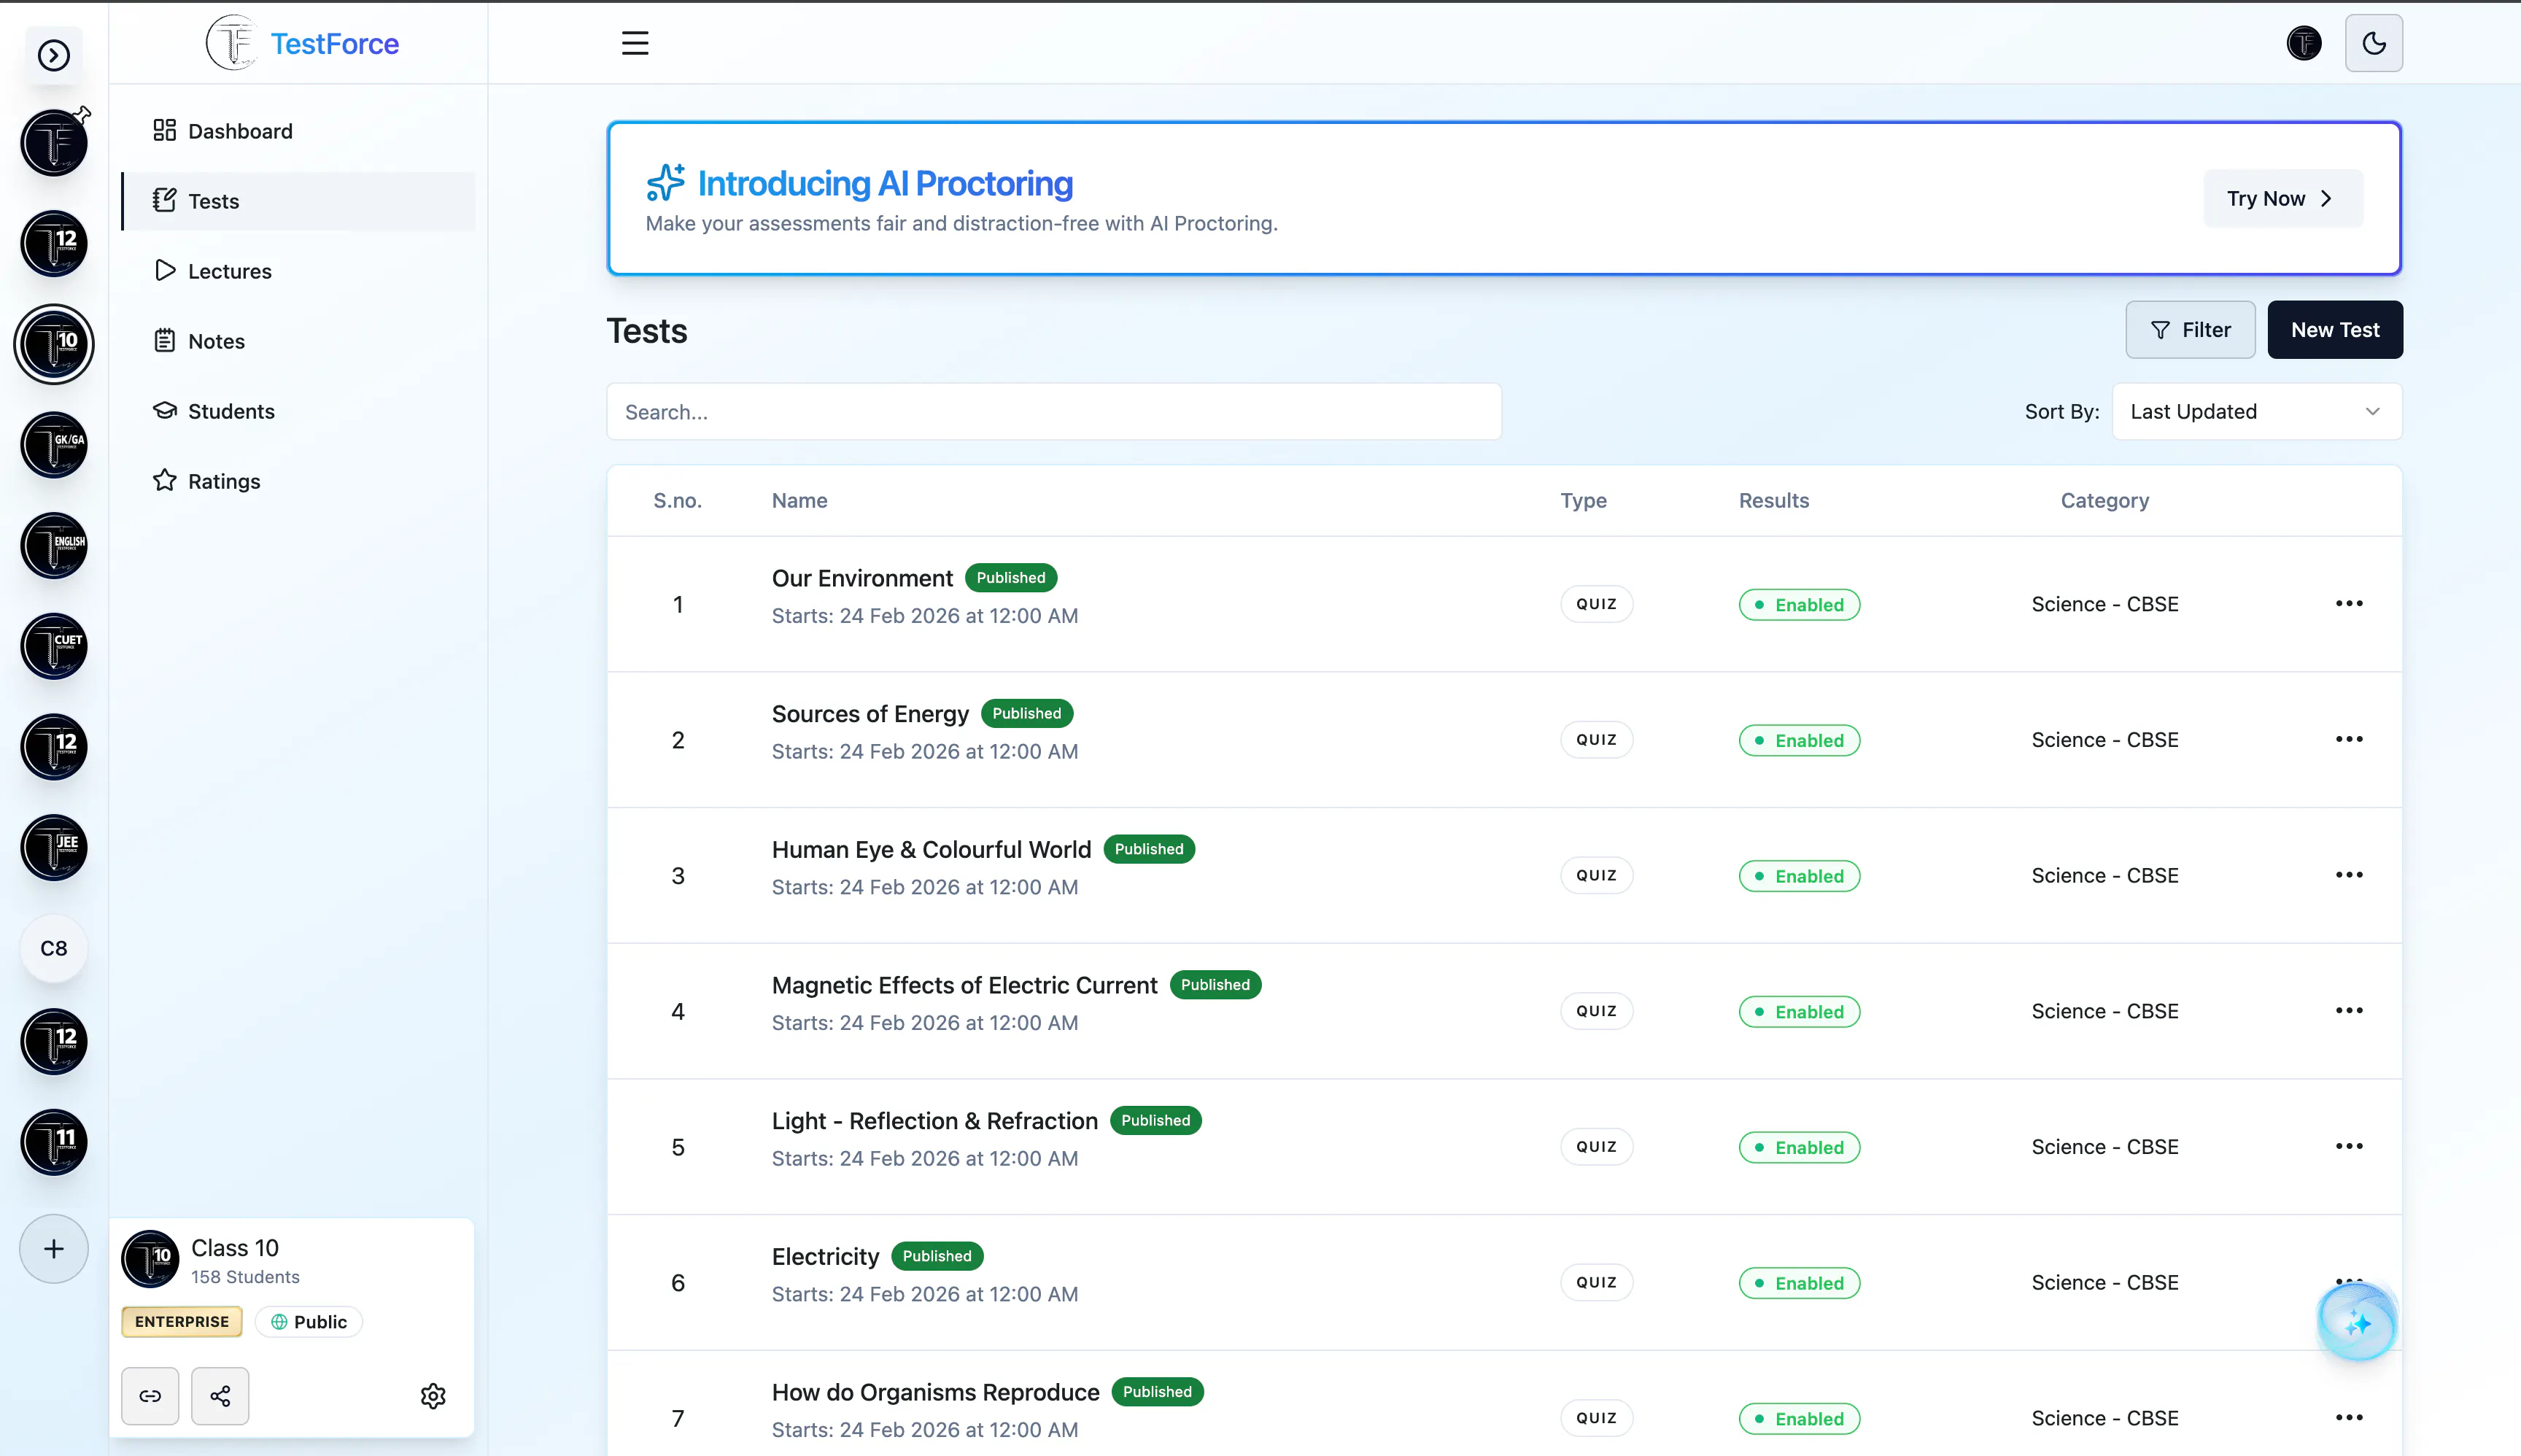The width and height of the screenshot is (2521, 1456).
Task: Expand the left rail with arrow icon
Action: coord(54,55)
